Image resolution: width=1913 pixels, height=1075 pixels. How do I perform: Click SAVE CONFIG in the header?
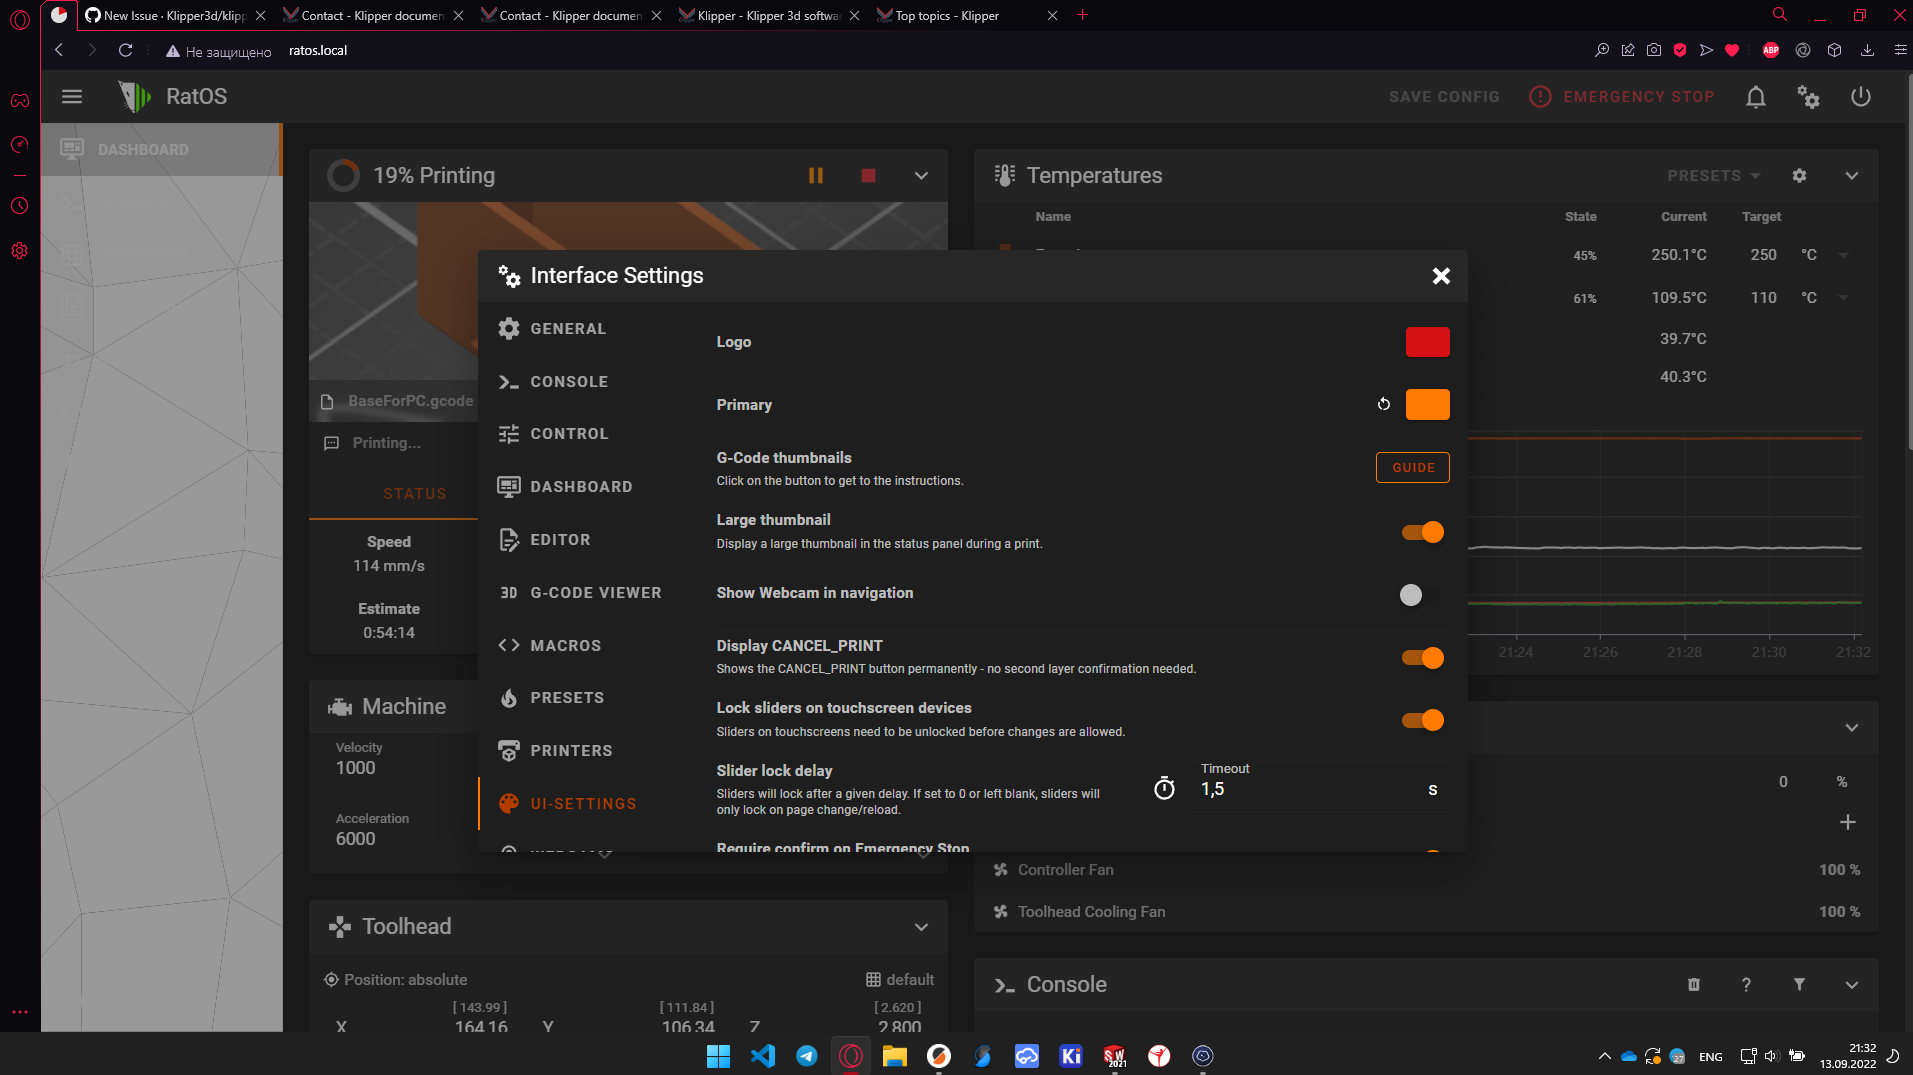1443,96
